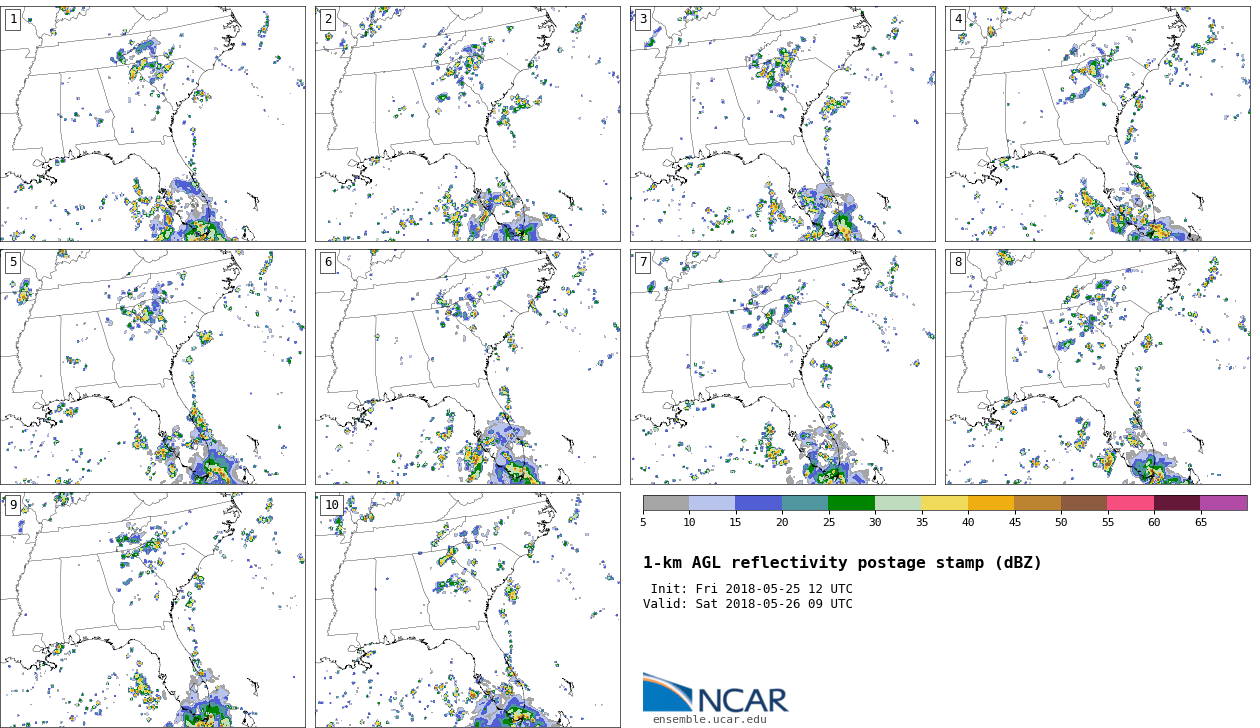Image resolution: width=1260 pixels, height=728 pixels.
Task: Click the member 5 reflectivity panel
Action: pos(152,366)
